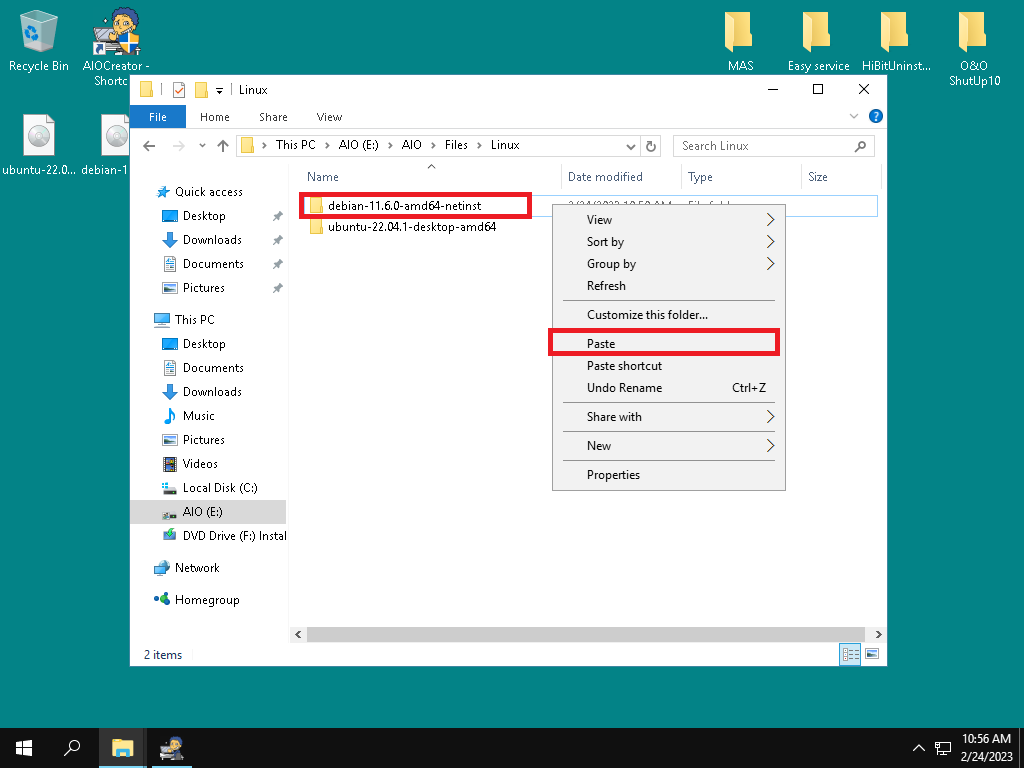Image resolution: width=1024 pixels, height=768 pixels.
Task: Click the horizontal scrollbar in file list
Action: click(x=584, y=635)
